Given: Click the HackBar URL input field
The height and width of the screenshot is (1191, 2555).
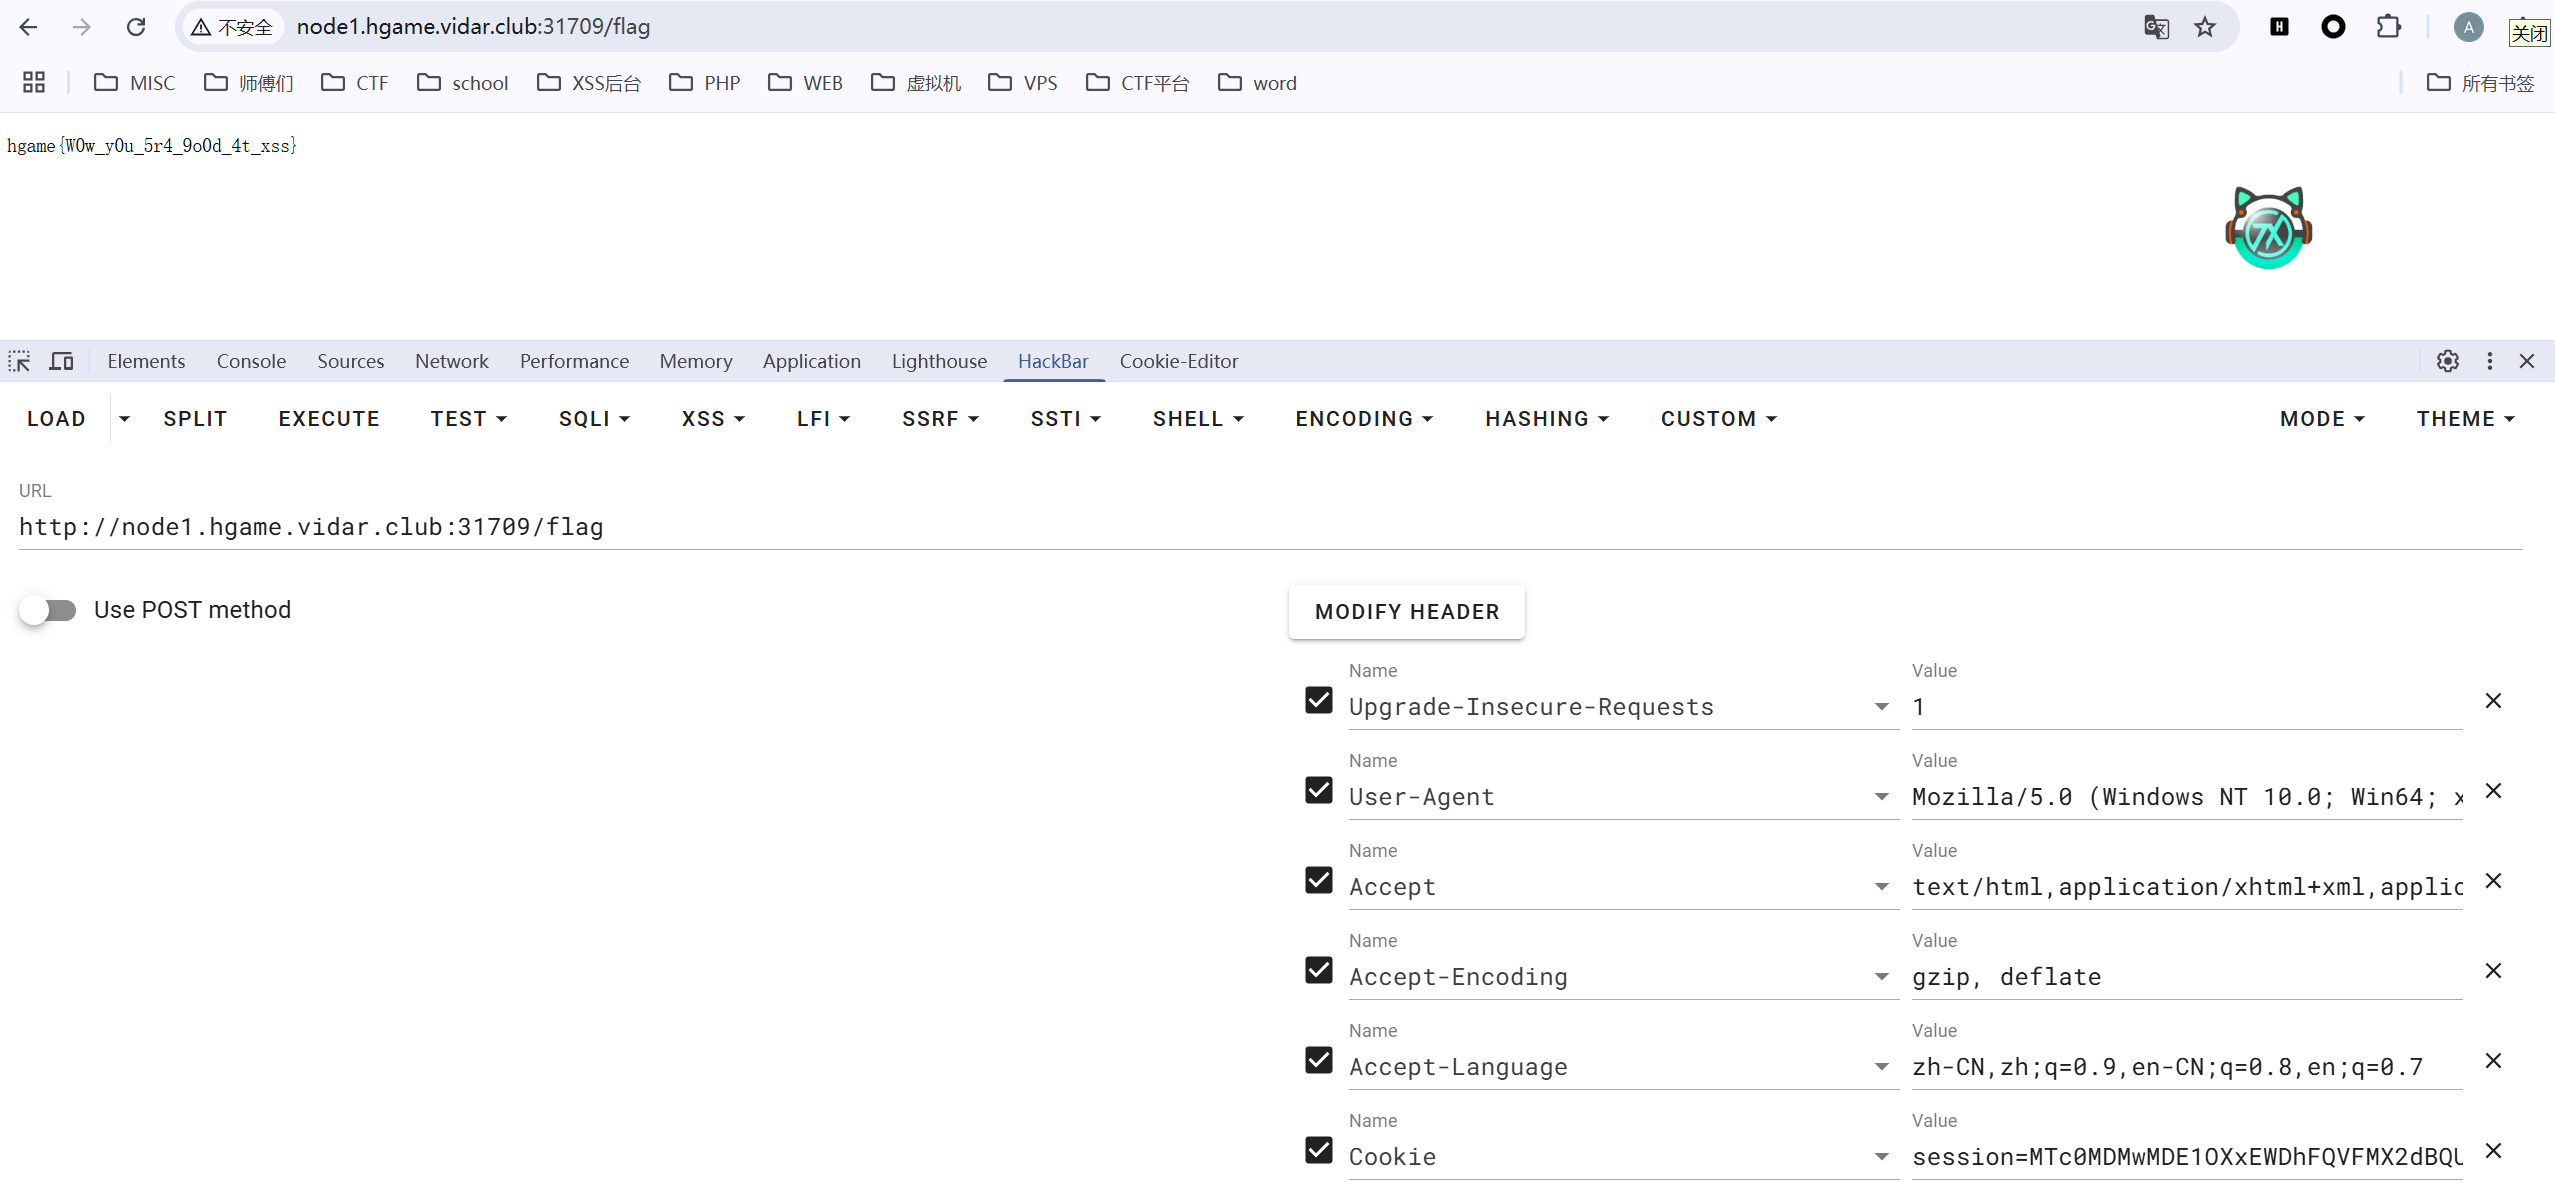Looking at the screenshot, I should (x=1270, y=527).
